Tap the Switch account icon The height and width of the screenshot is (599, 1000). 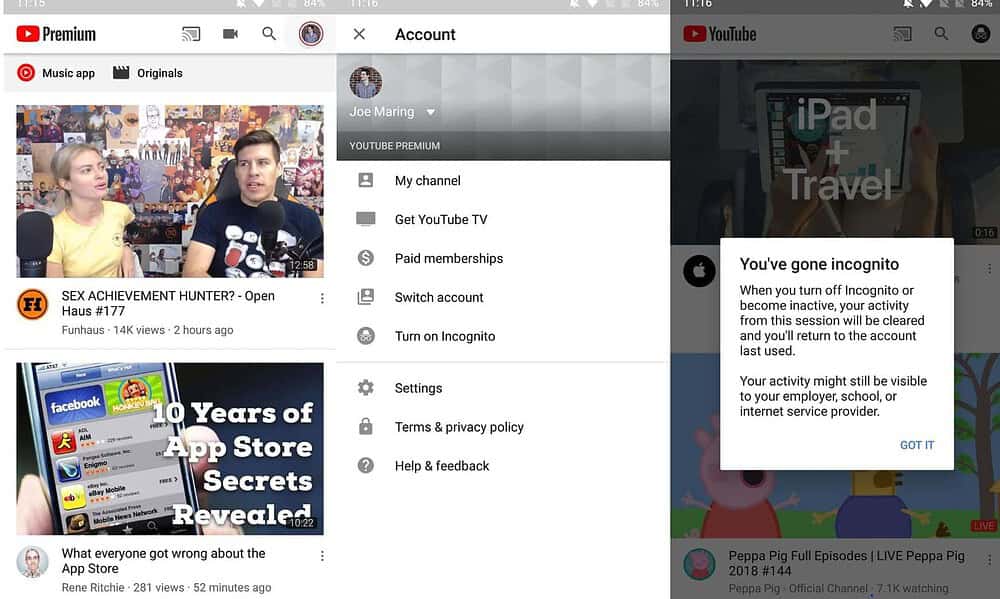[365, 297]
